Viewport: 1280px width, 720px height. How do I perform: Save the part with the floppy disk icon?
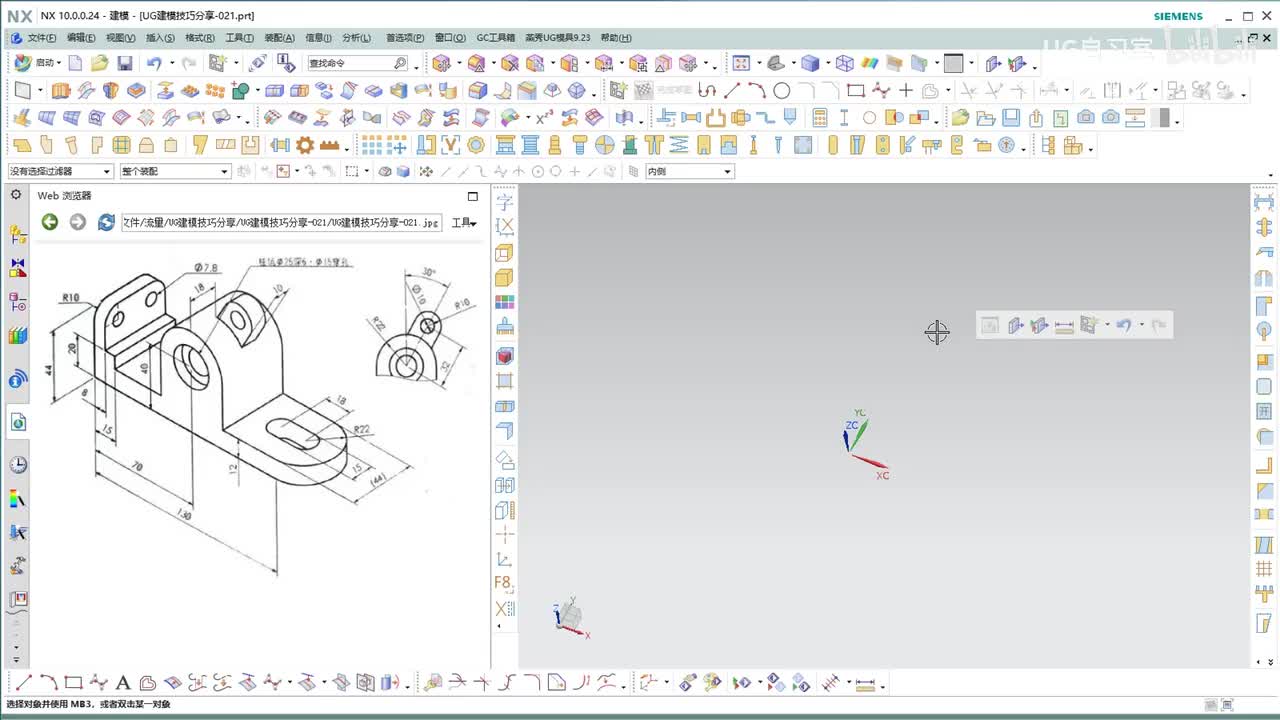click(125, 63)
